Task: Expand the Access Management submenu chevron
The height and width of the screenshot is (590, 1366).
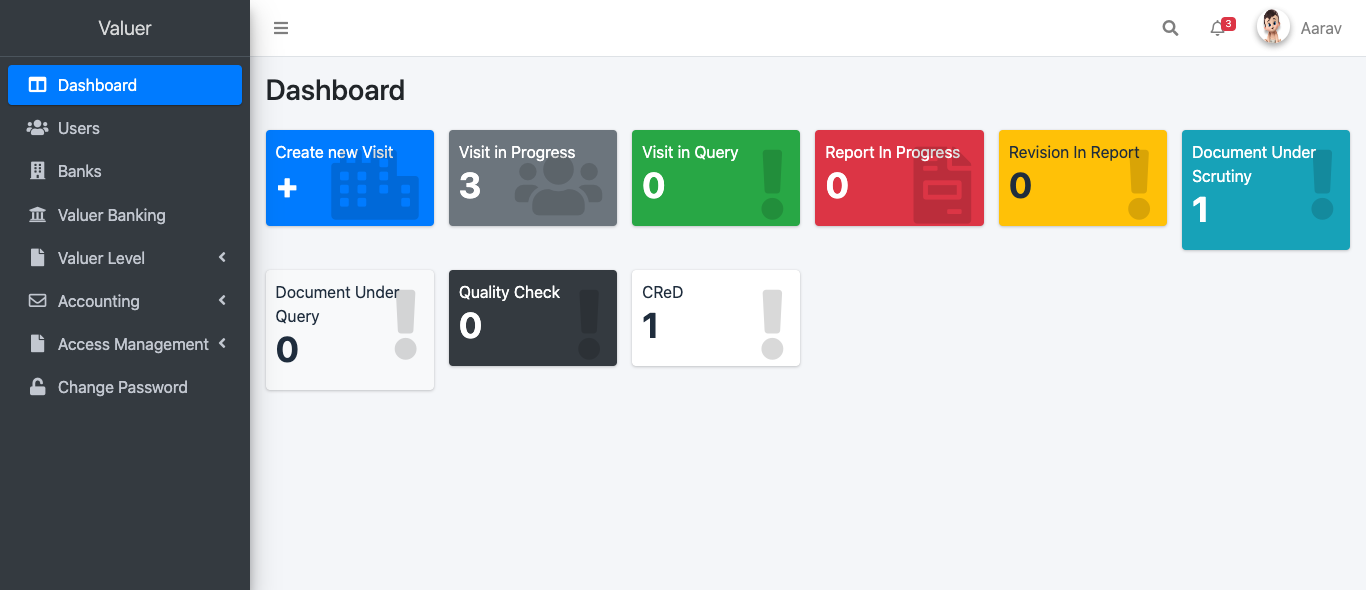Action: coord(222,344)
